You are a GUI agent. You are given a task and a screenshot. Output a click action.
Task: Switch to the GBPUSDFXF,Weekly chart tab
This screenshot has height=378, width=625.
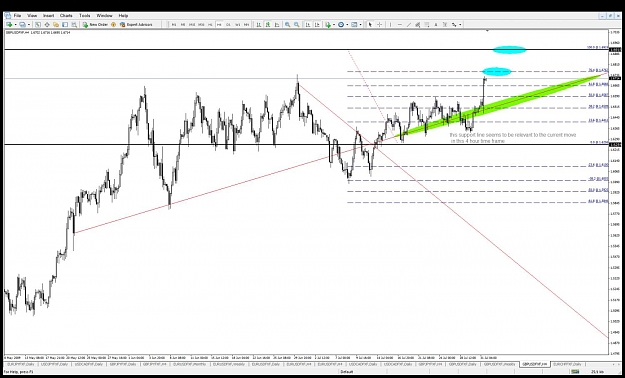pyautogui.click(x=499, y=364)
